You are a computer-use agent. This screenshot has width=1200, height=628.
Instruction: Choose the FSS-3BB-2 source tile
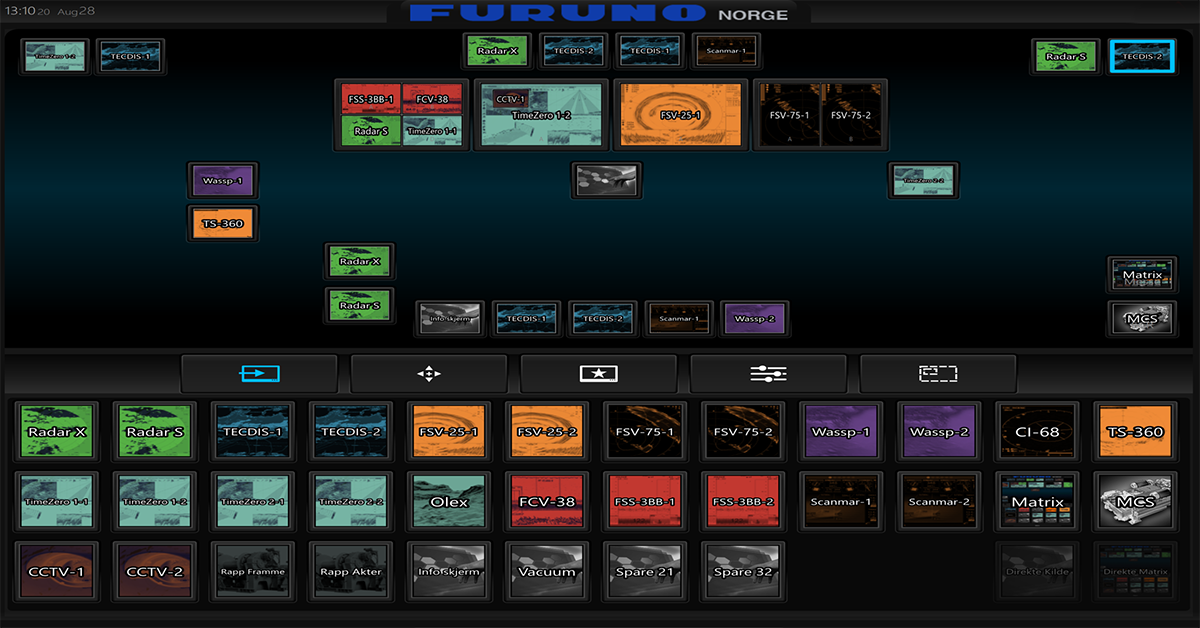(x=743, y=501)
